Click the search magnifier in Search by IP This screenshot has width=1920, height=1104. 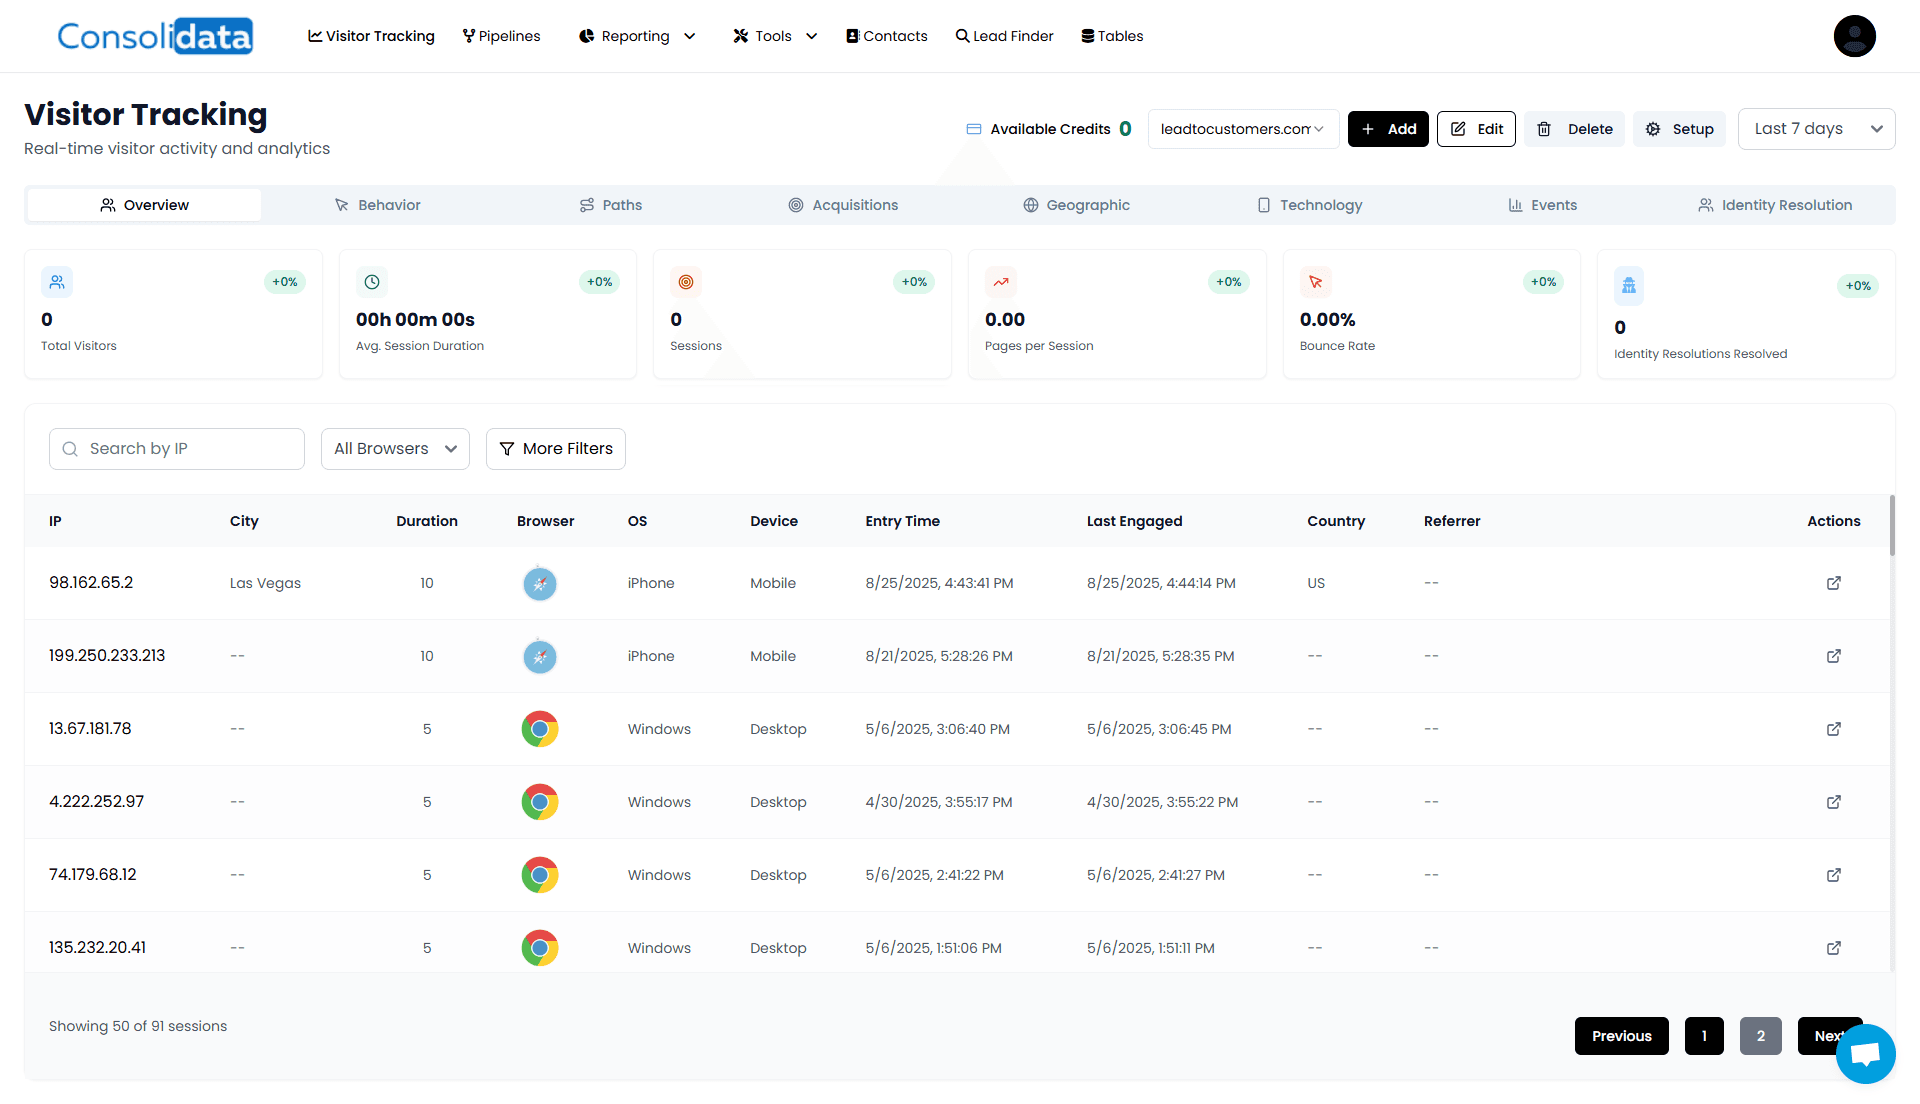(70, 449)
